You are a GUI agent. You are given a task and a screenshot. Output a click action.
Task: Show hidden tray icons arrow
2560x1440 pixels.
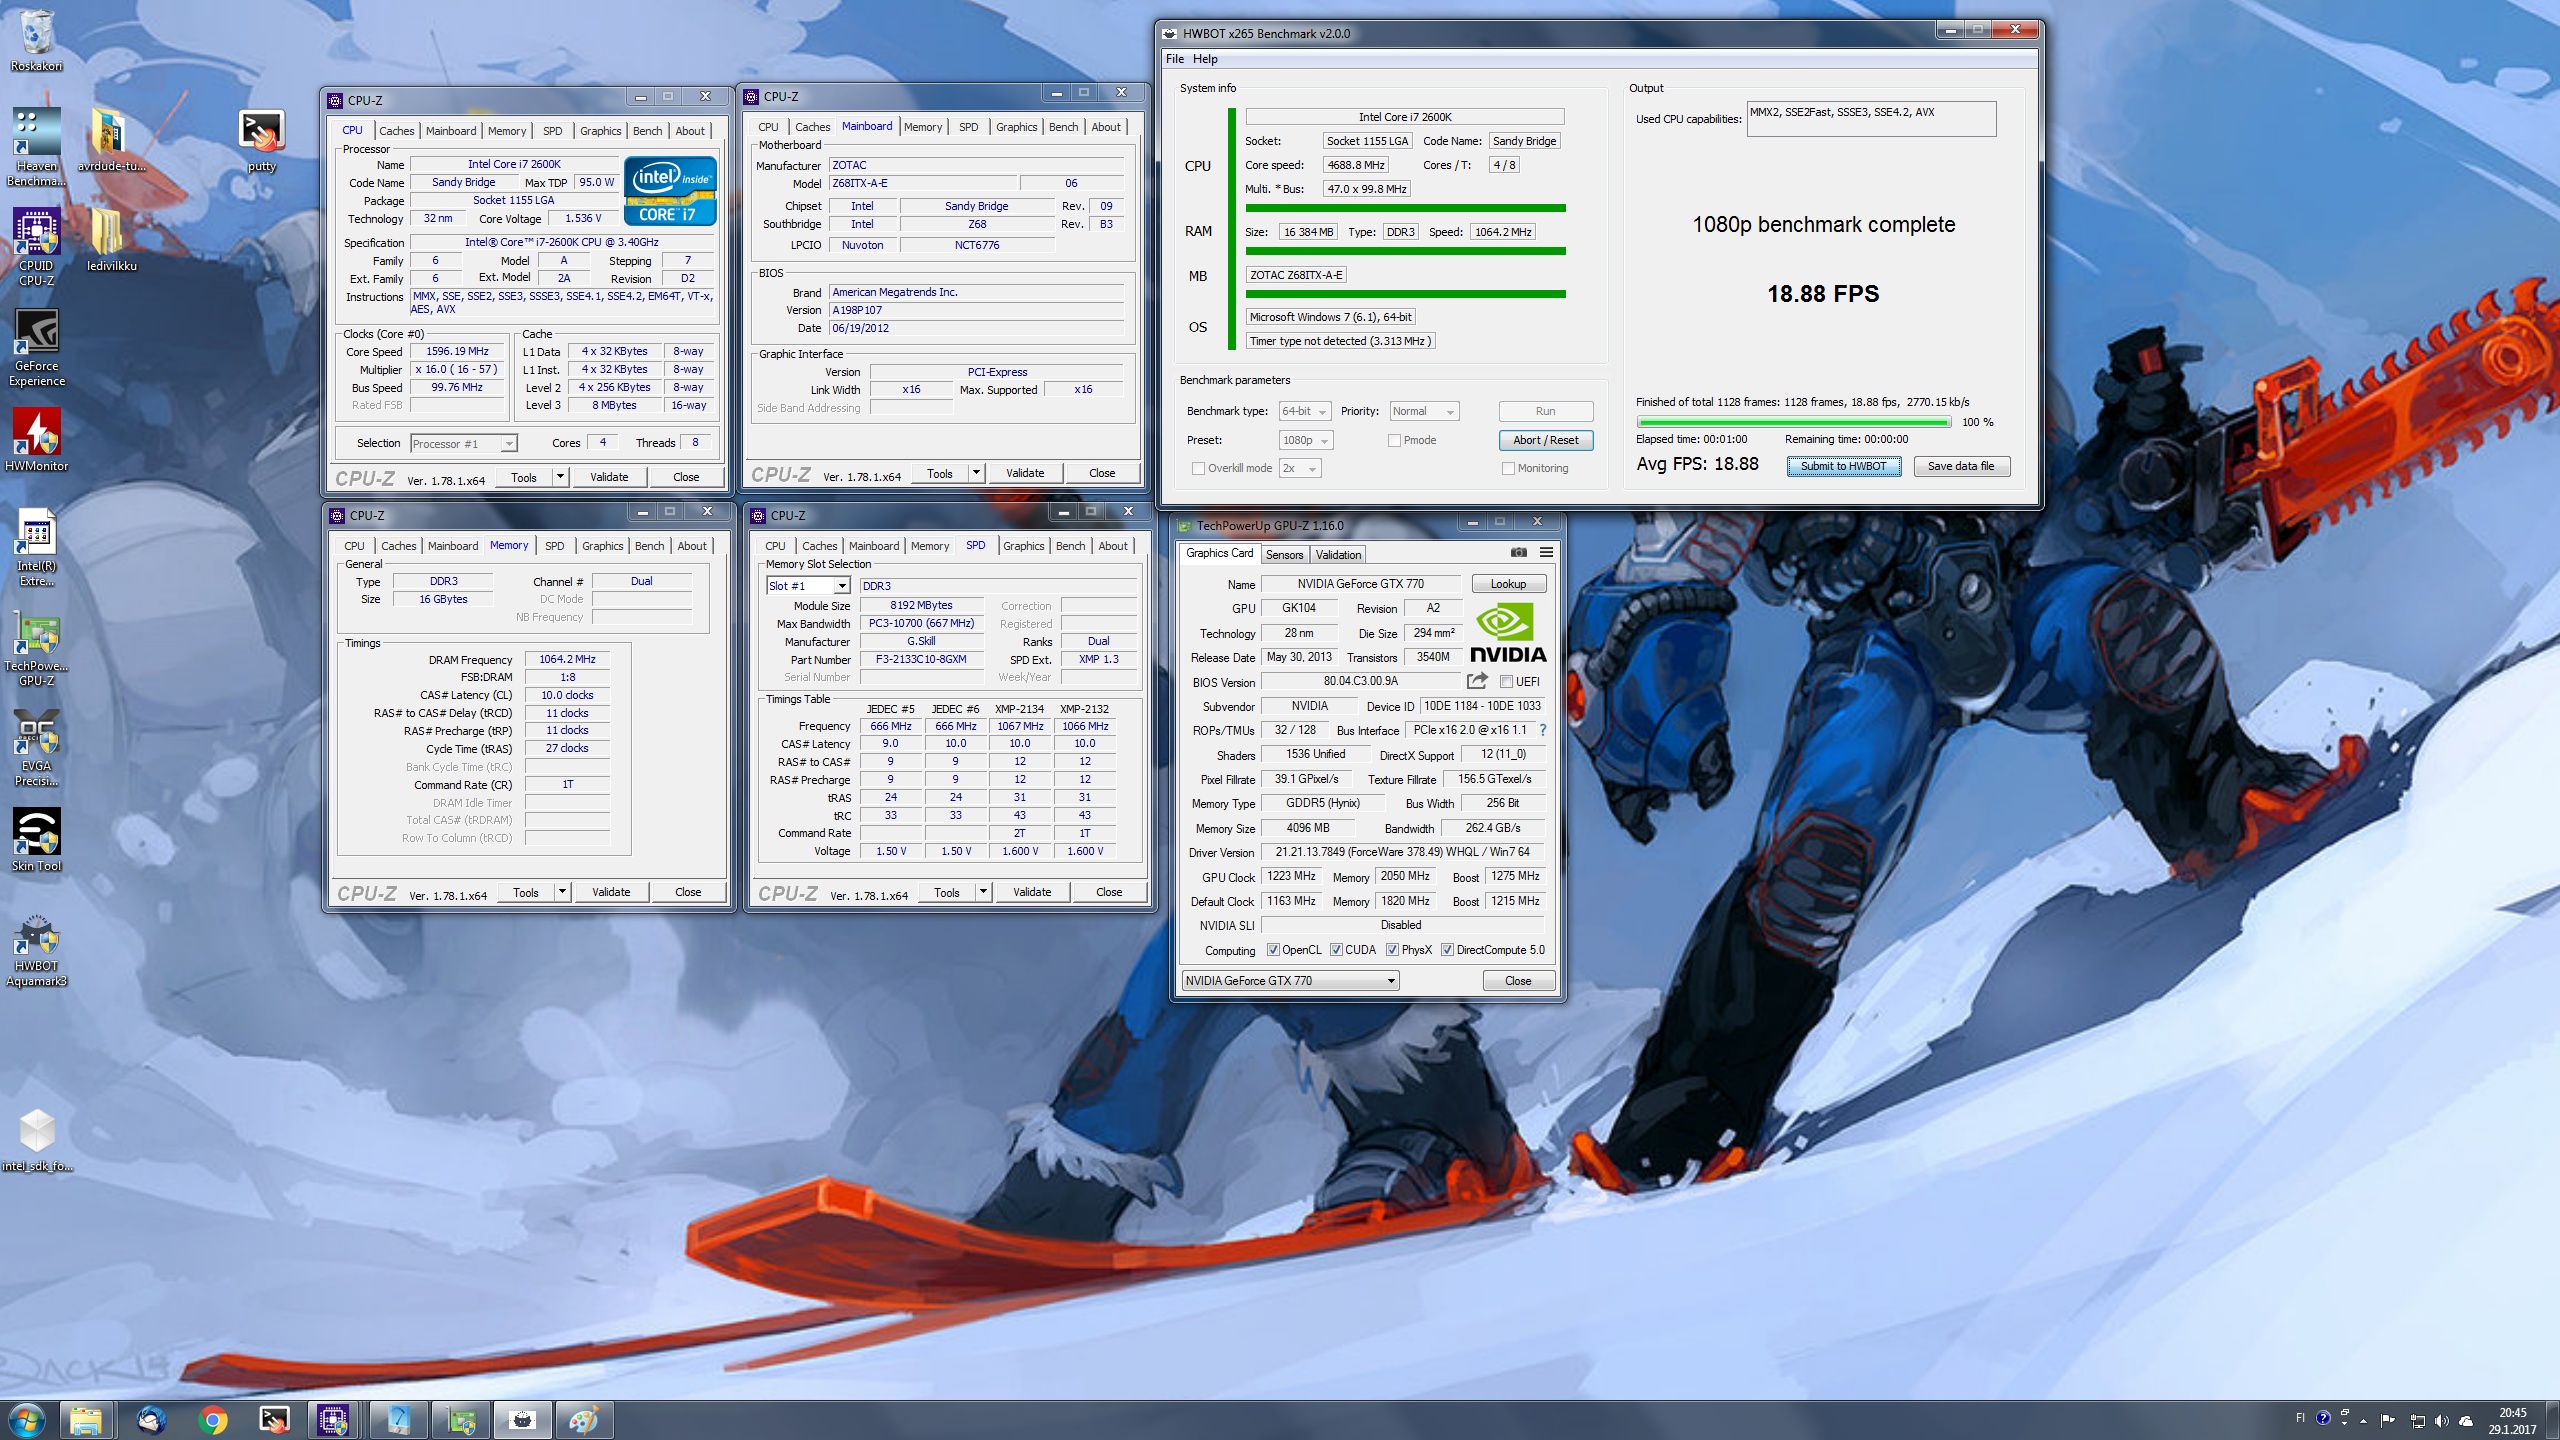coord(2363,1421)
